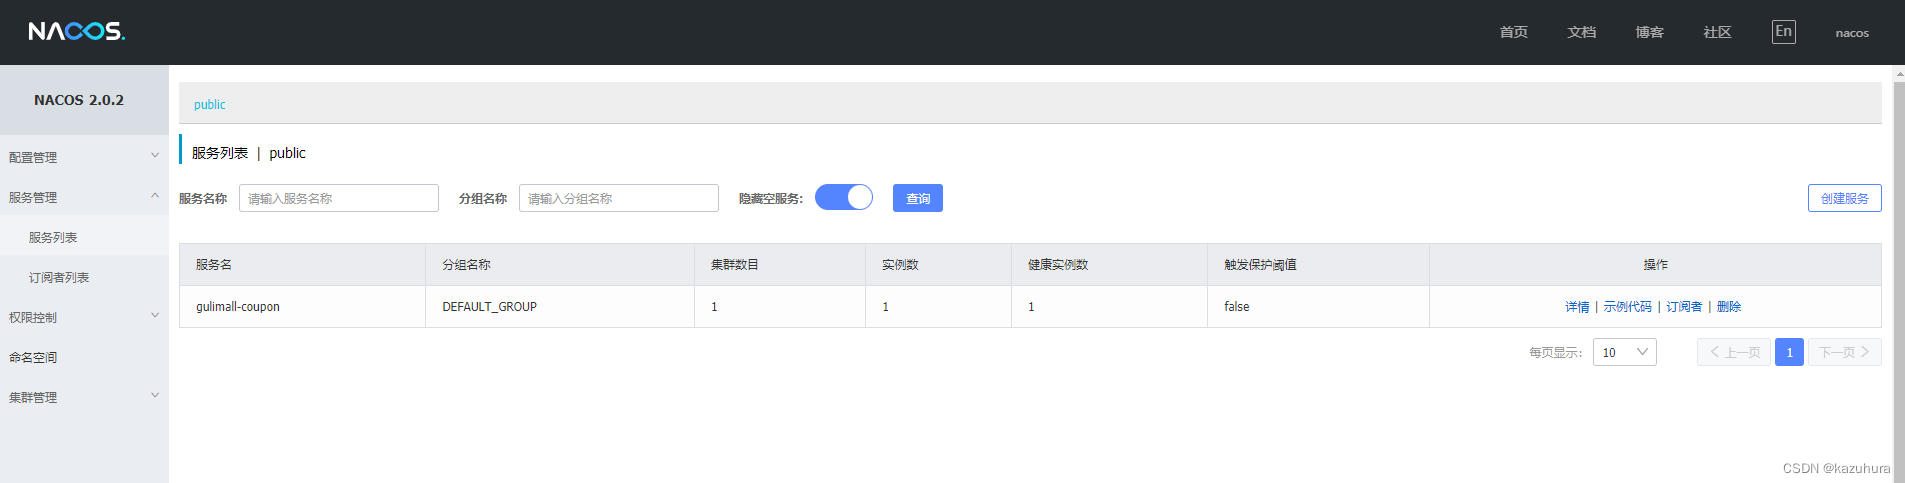
Task: Click the 下一页 next page button
Action: click(x=1844, y=352)
